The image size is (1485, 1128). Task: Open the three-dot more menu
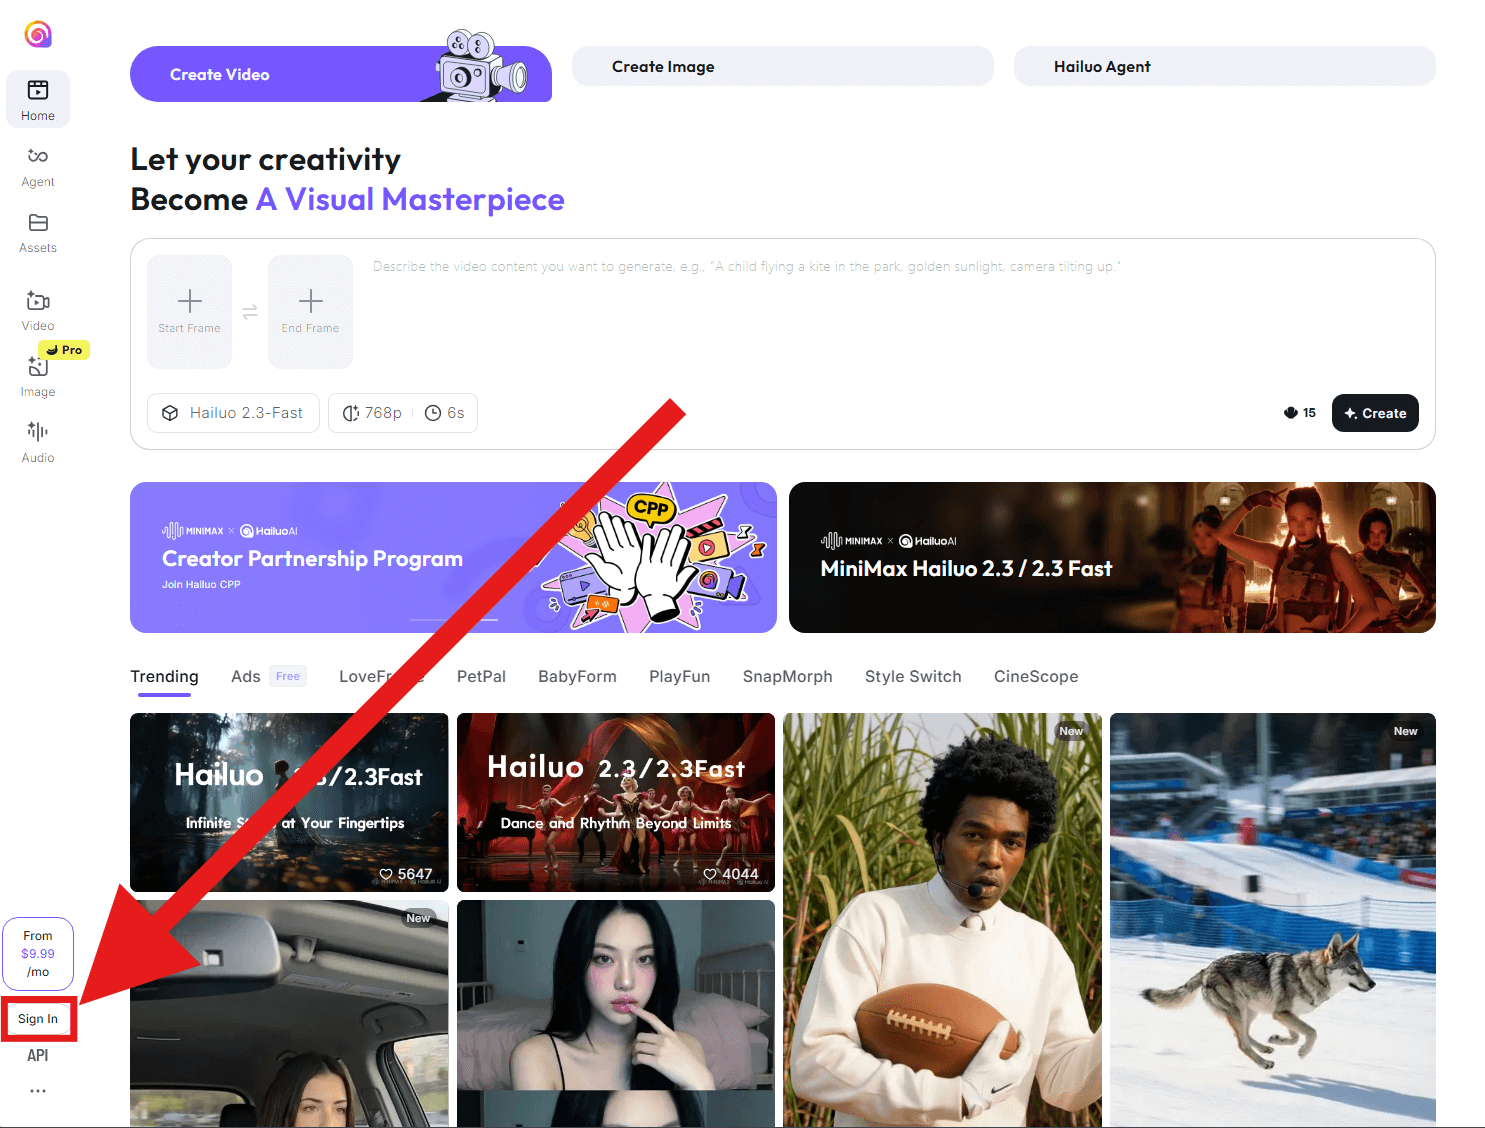[x=38, y=1091]
